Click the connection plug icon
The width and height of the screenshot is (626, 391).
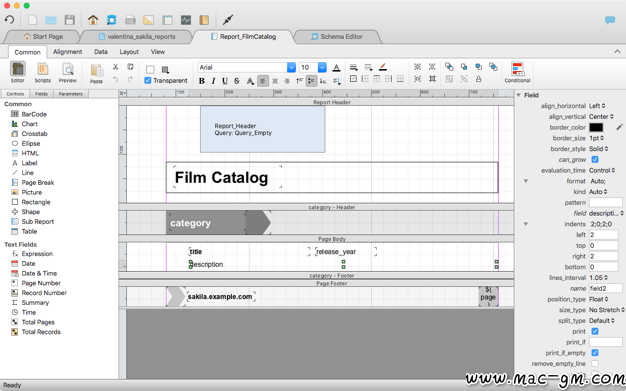point(228,20)
